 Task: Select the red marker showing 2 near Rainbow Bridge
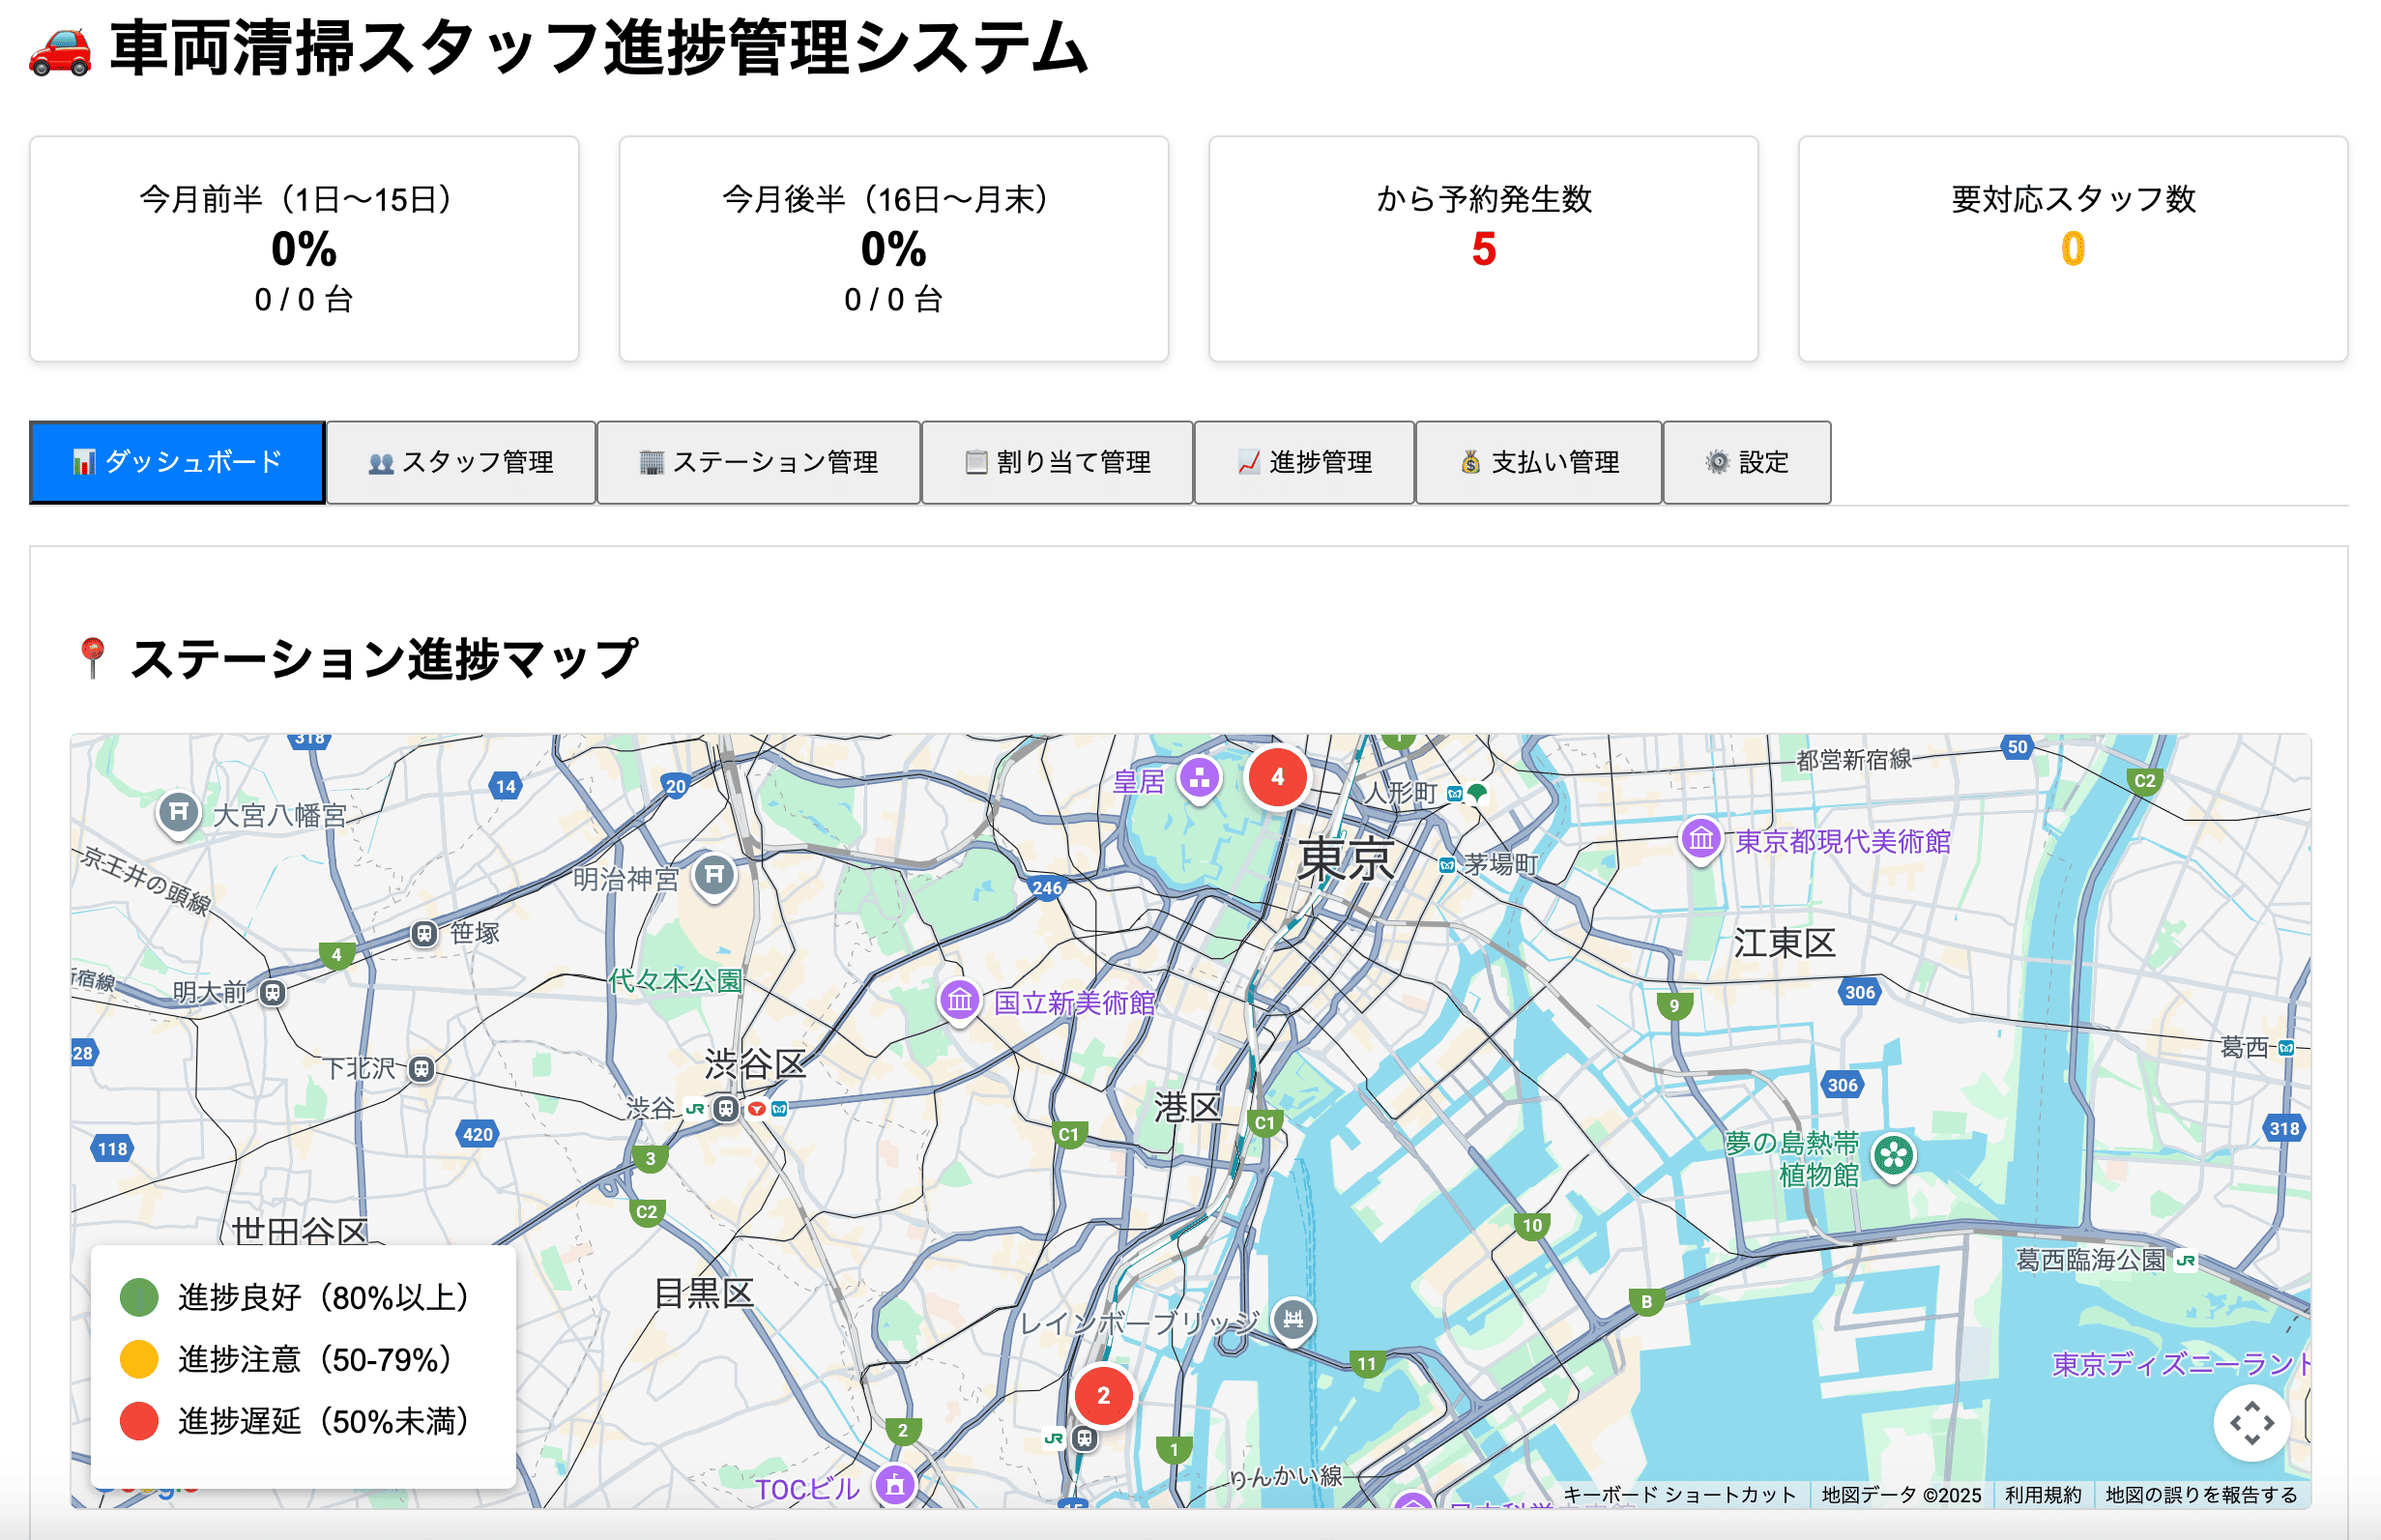click(1104, 1397)
